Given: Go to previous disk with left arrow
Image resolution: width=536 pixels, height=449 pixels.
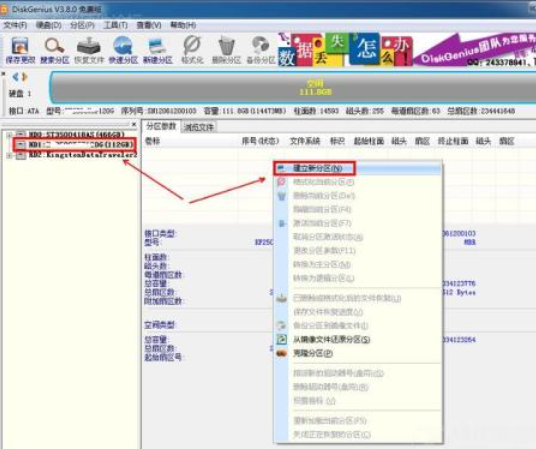Looking at the screenshot, I should 15,77.
